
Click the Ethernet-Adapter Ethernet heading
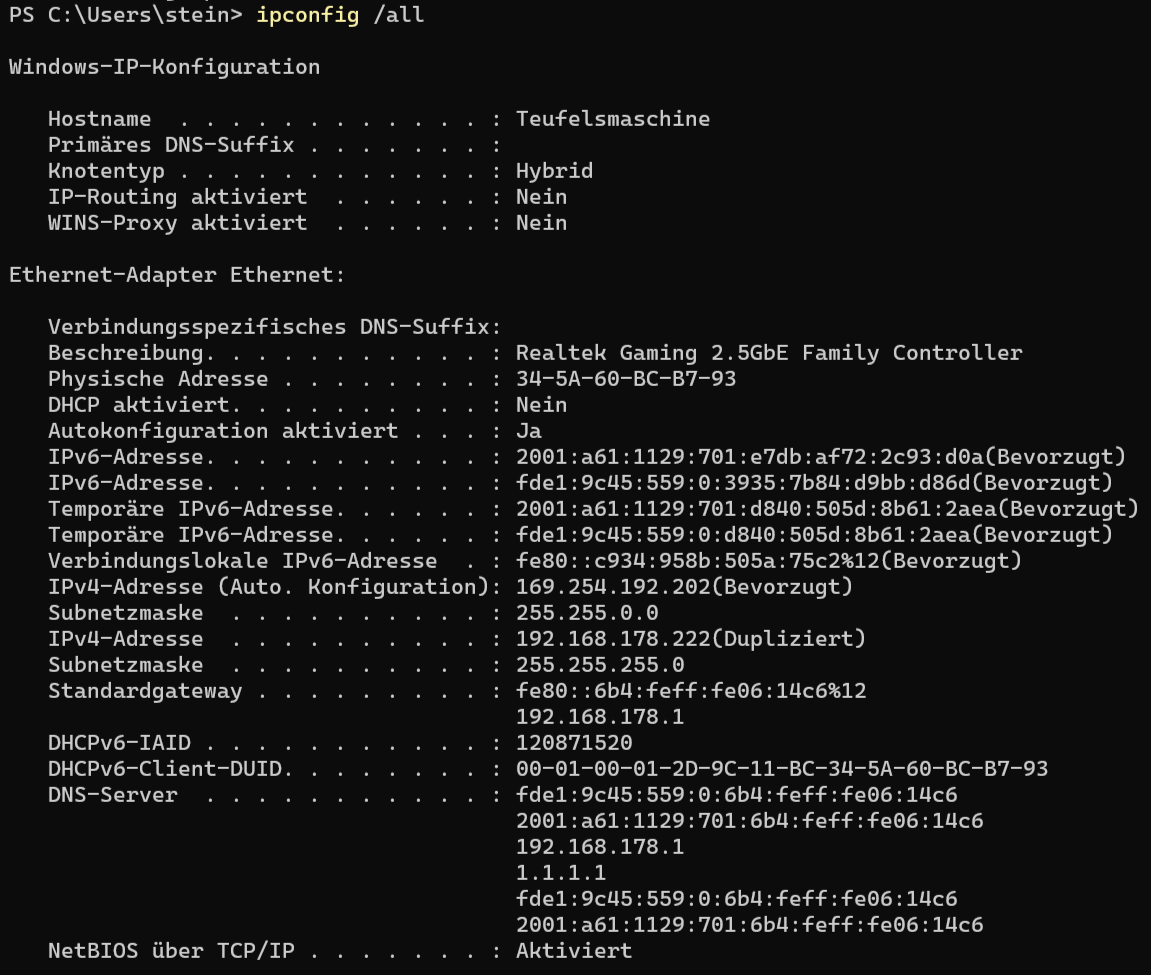point(177,275)
